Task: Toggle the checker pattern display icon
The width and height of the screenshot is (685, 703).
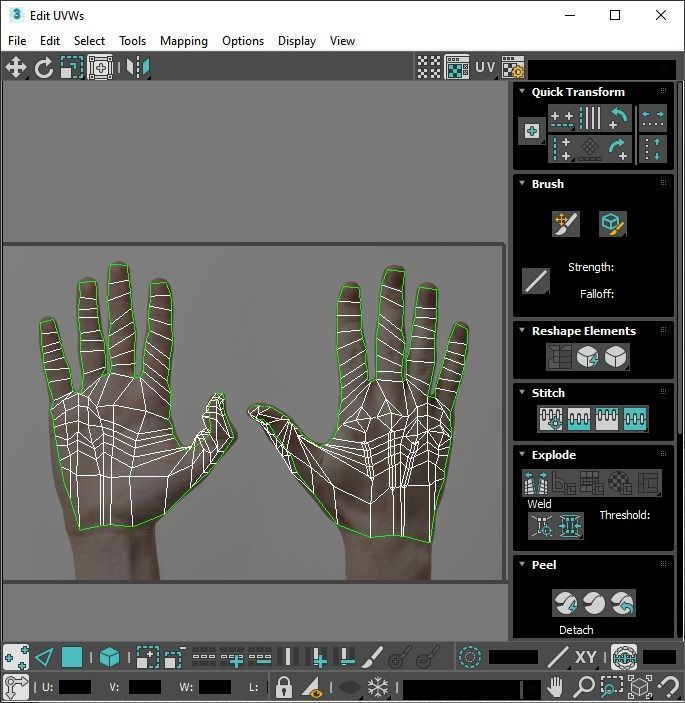Action: click(x=429, y=67)
